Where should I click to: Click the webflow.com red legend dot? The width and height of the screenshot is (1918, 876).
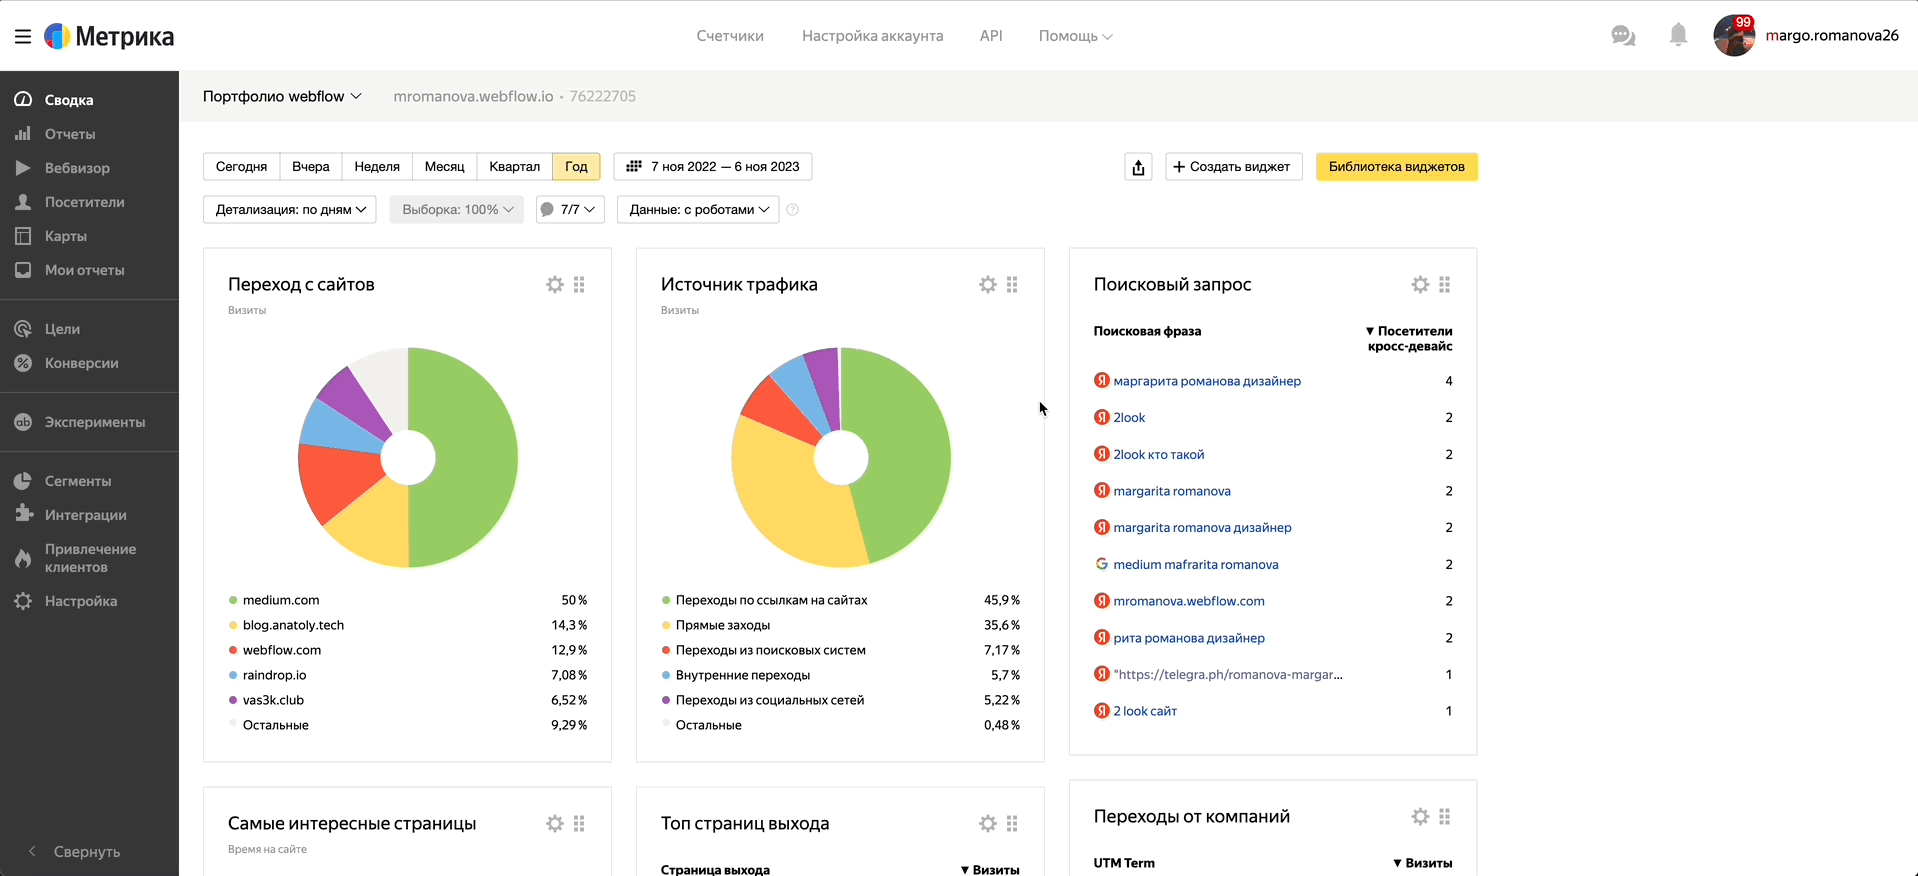click(x=233, y=650)
